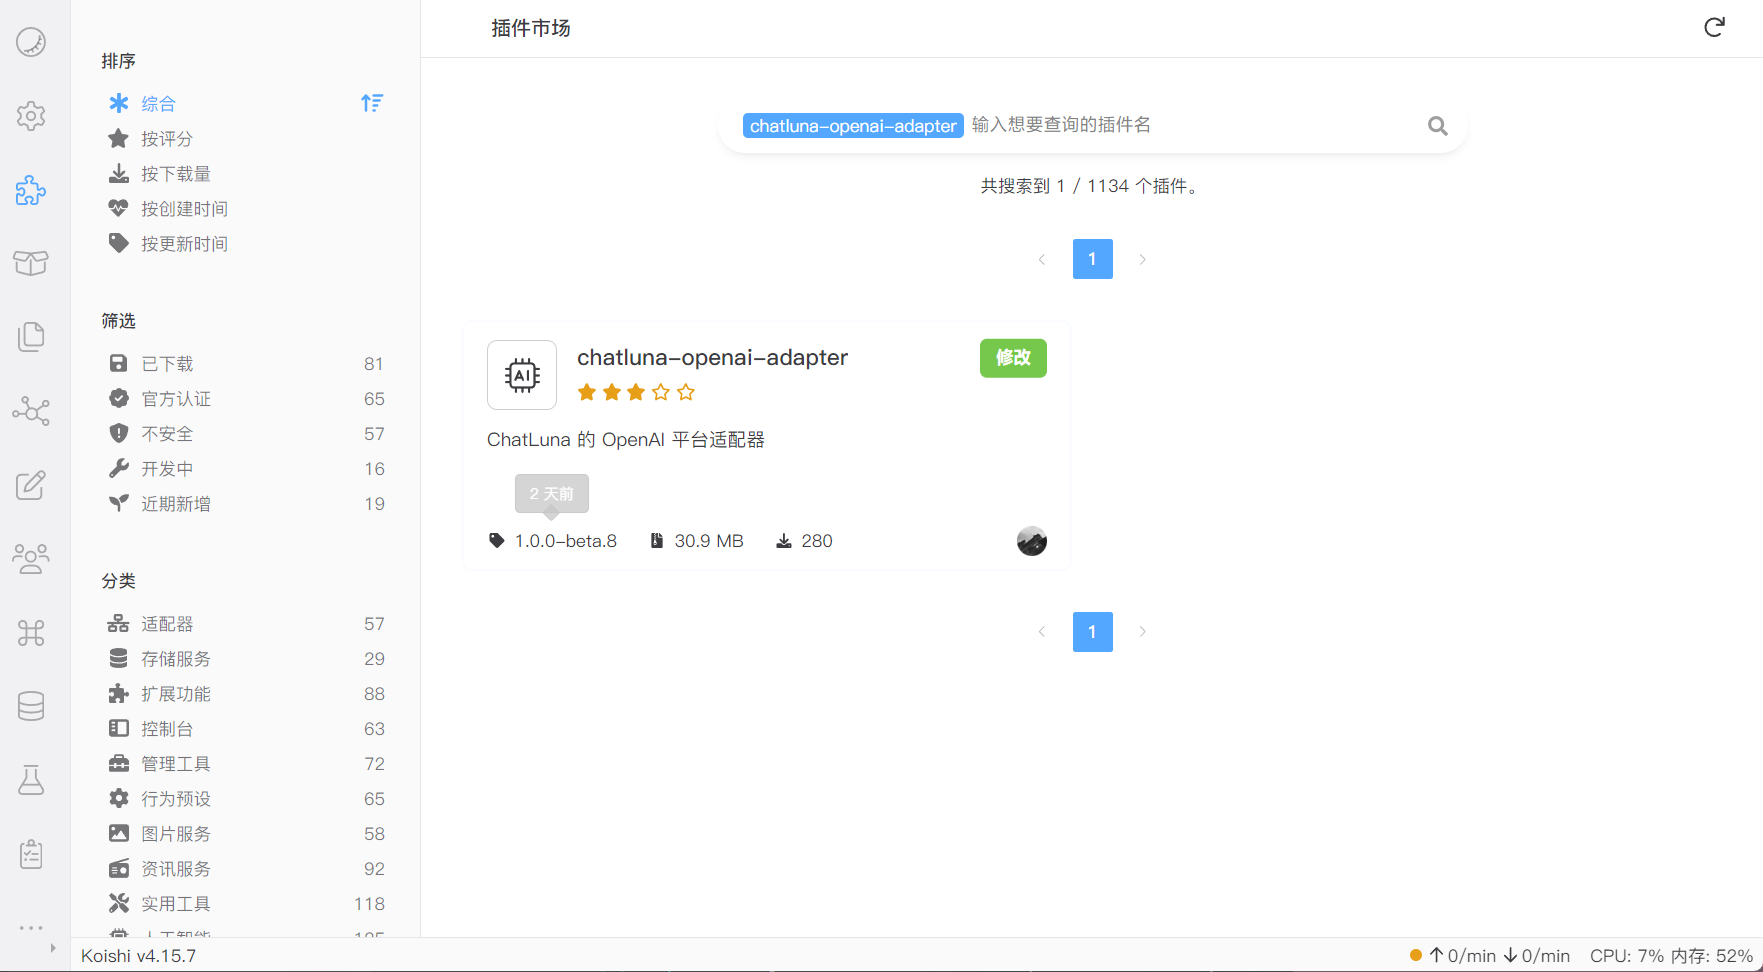Viewport: 1763px width, 972px height.
Task: Expand the sidebar via bottom-left arrow
Action: (53, 948)
